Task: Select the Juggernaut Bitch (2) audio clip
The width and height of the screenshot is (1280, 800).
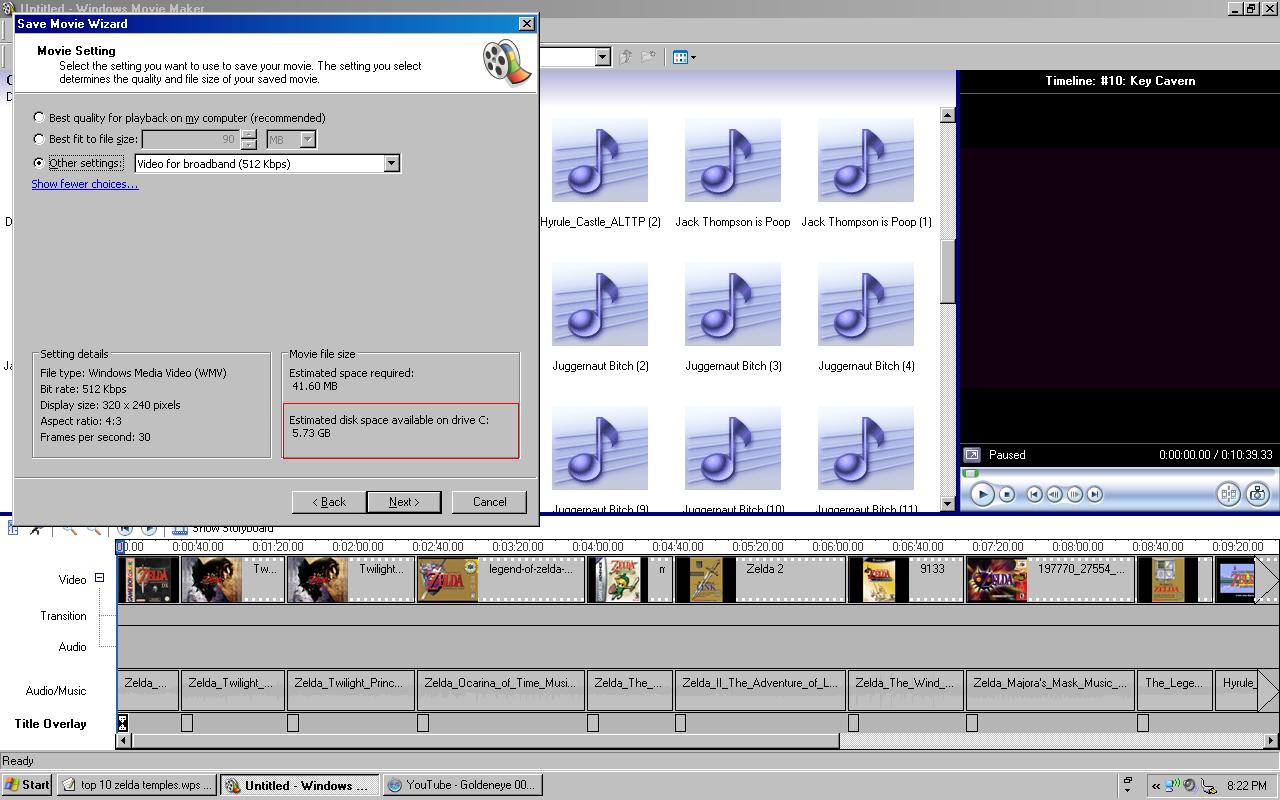Action: [600, 317]
